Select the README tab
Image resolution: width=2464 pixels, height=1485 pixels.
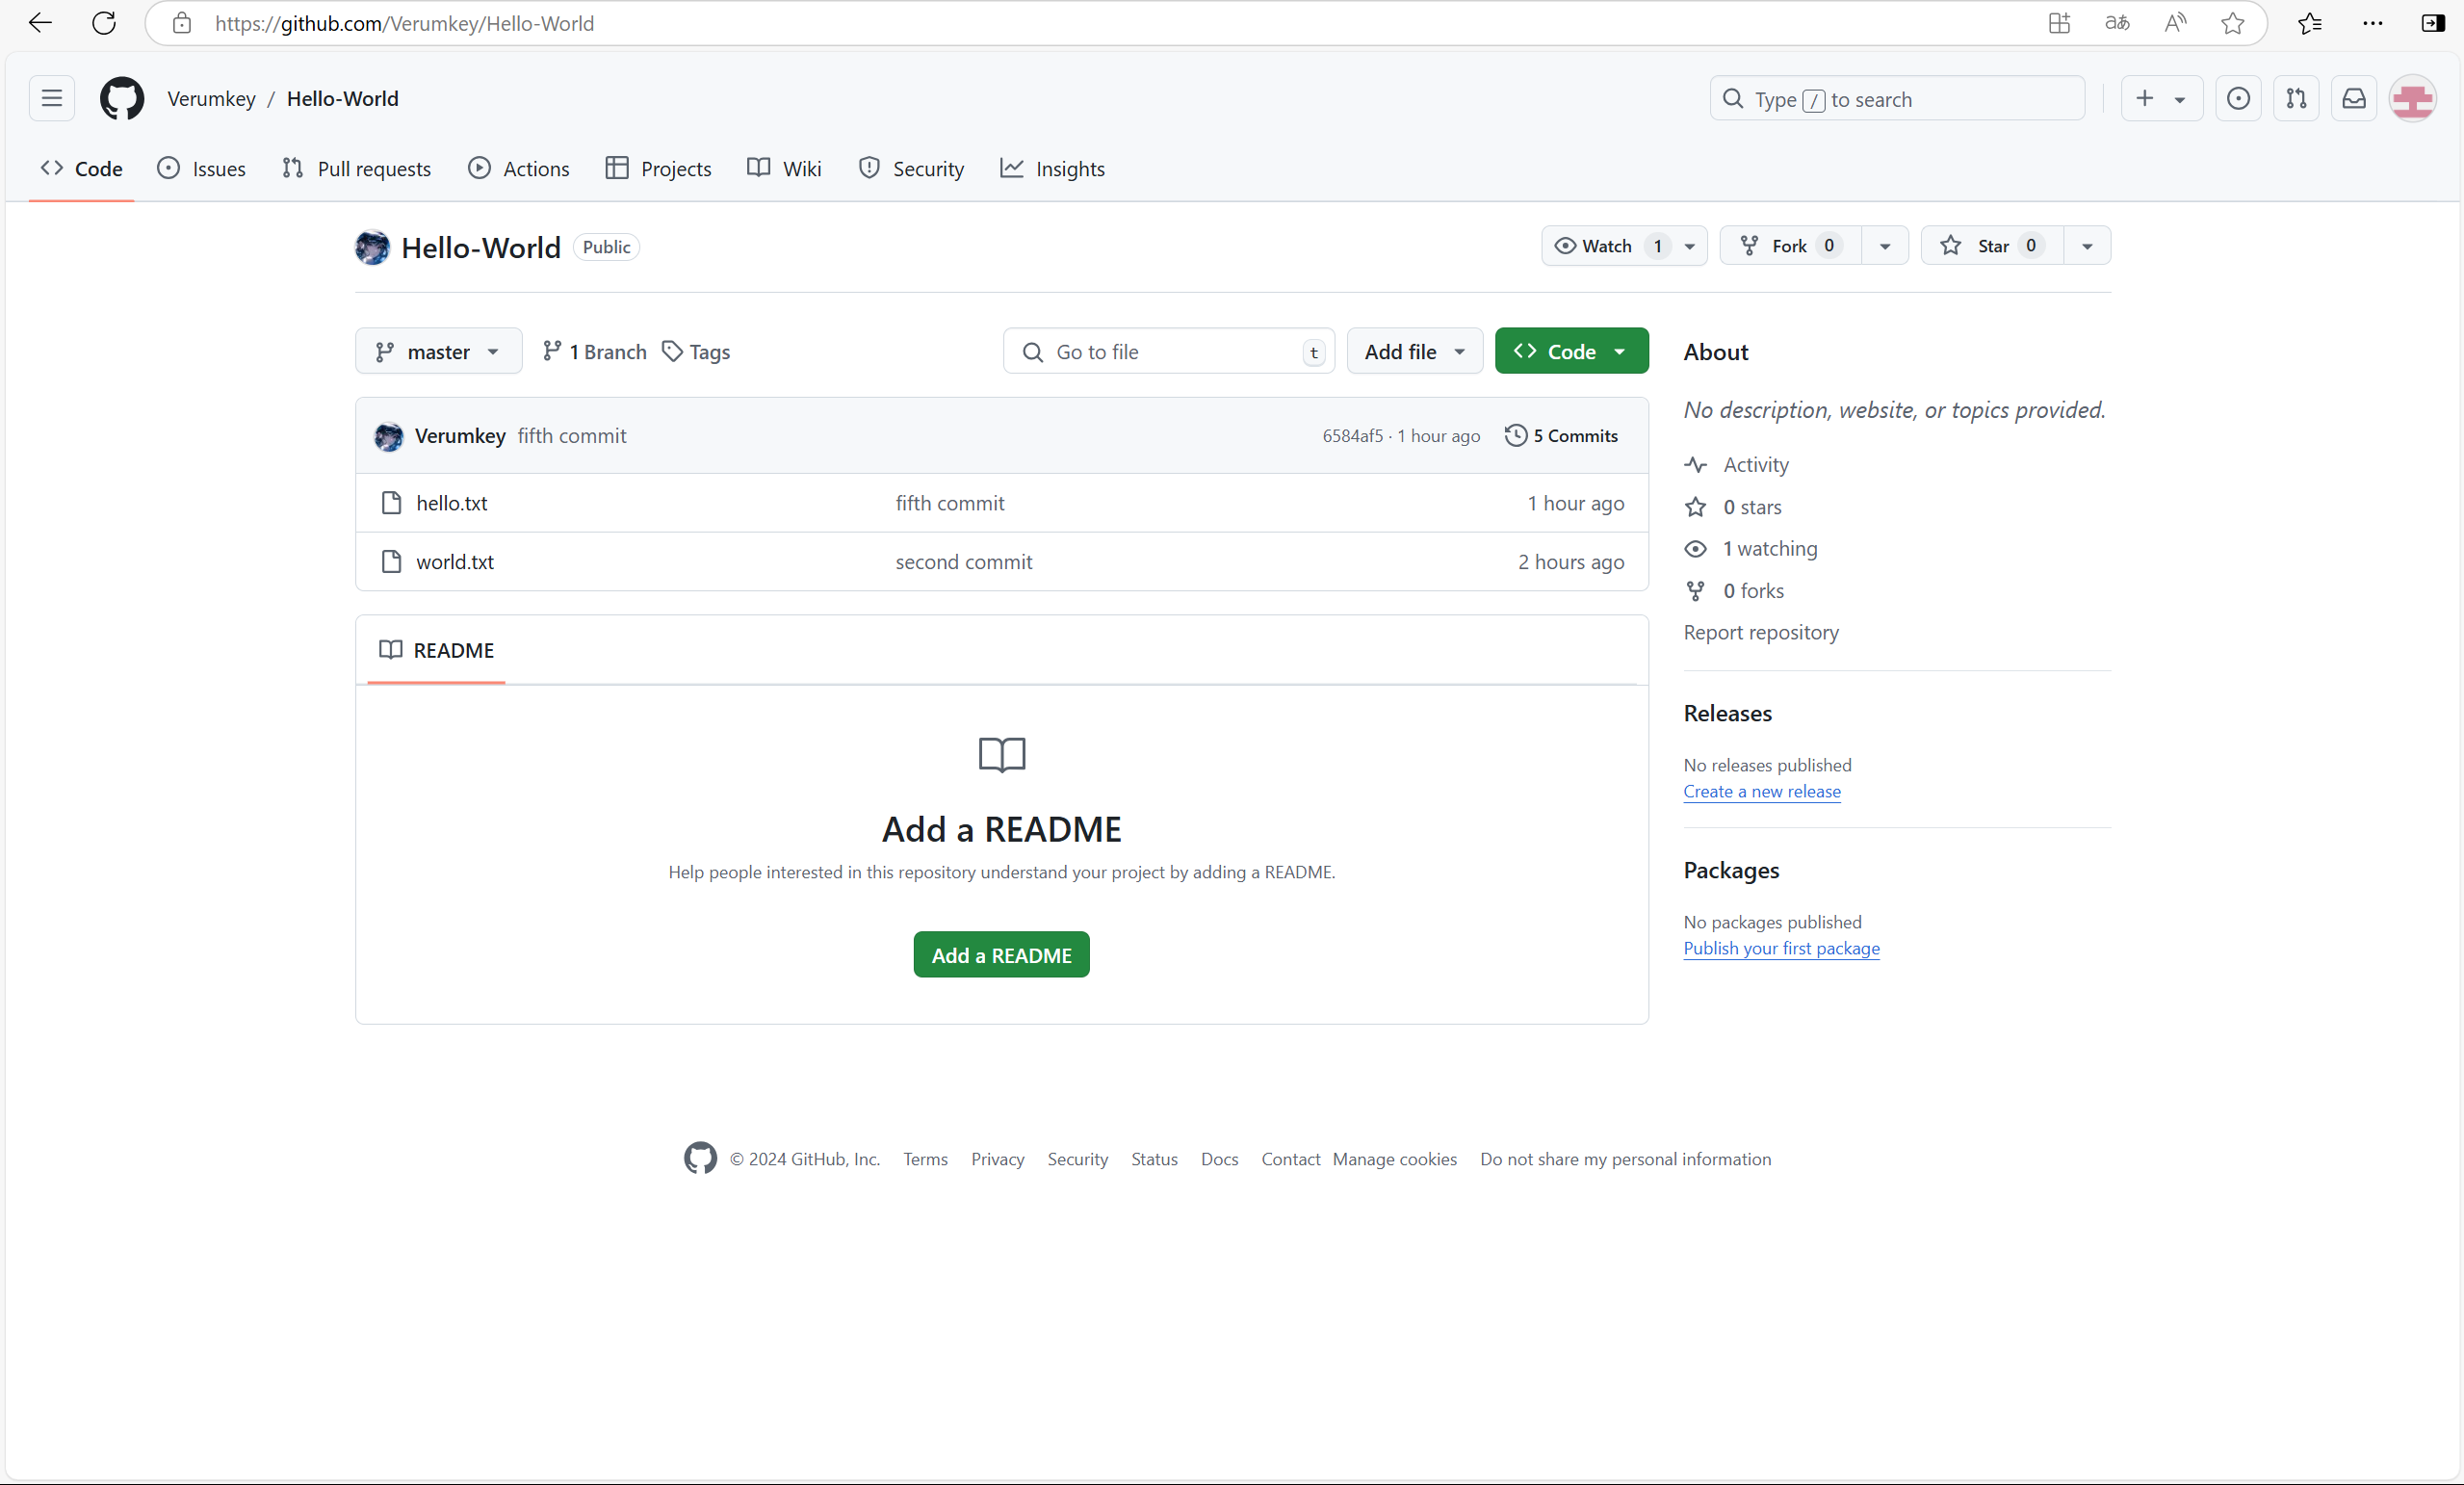coord(437,651)
